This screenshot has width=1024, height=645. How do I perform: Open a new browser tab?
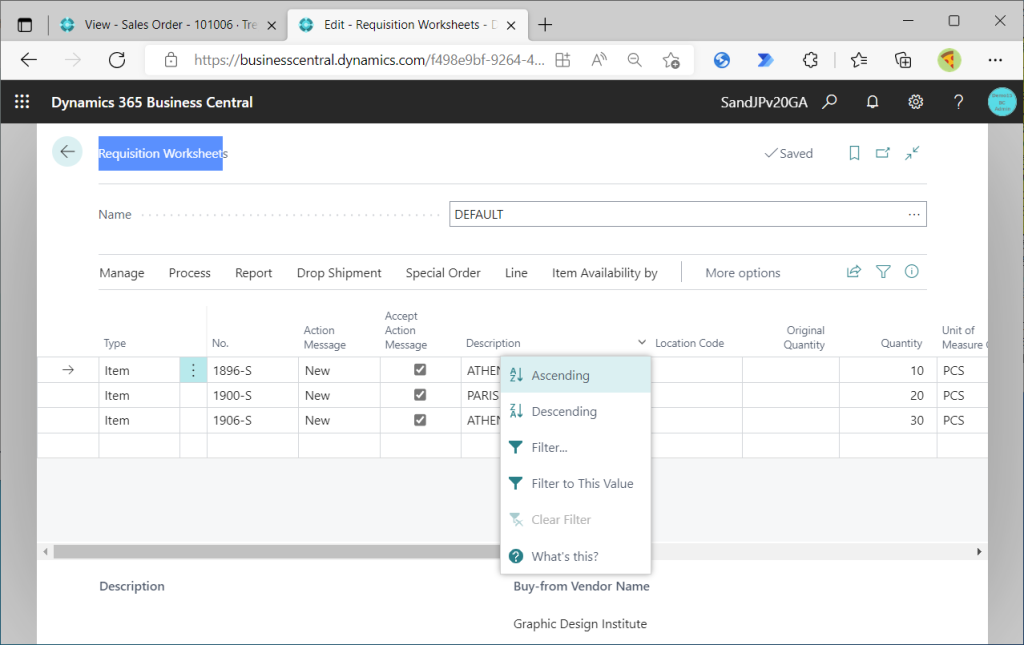[545, 25]
